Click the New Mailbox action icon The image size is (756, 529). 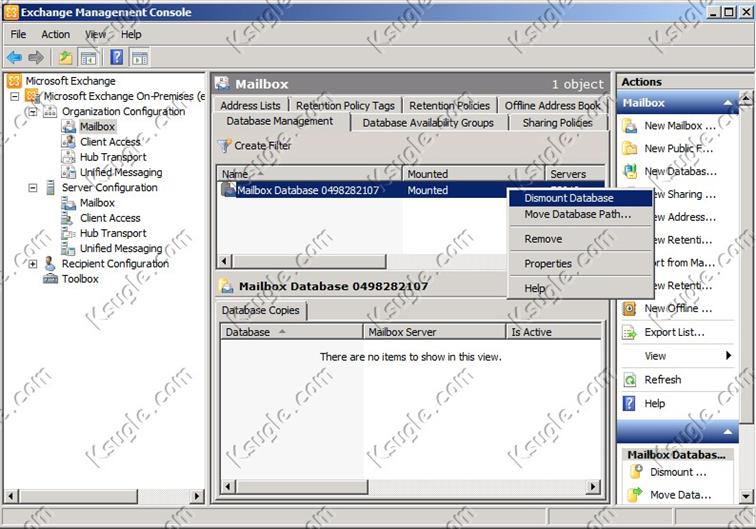[x=630, y=126]
